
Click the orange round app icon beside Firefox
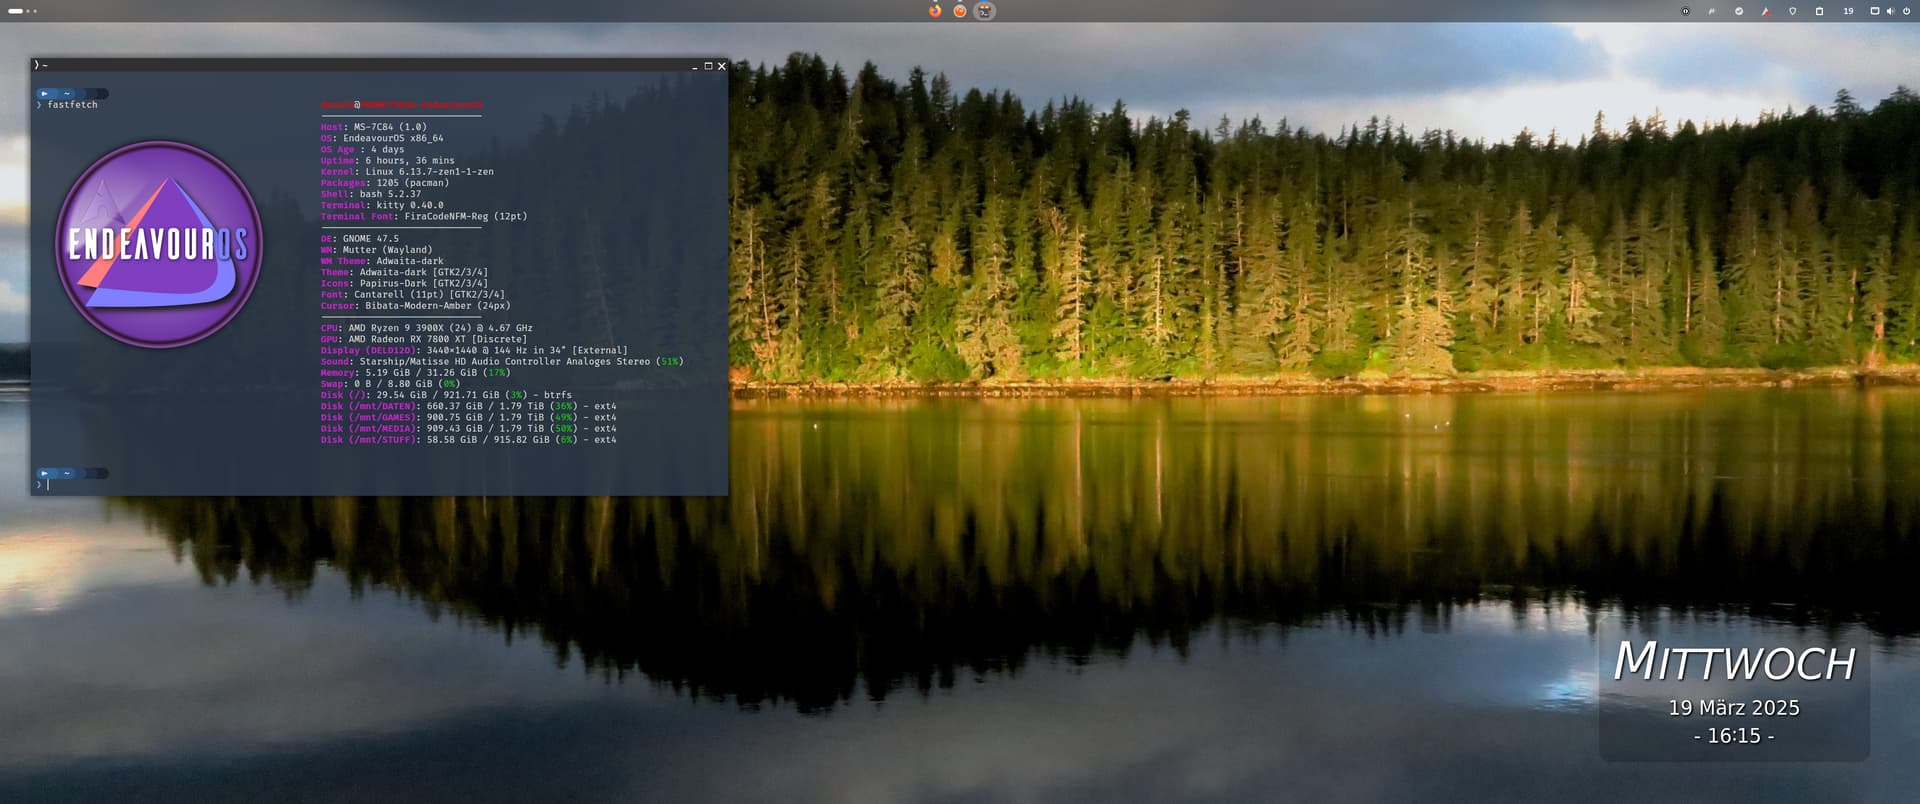(960, 11)
